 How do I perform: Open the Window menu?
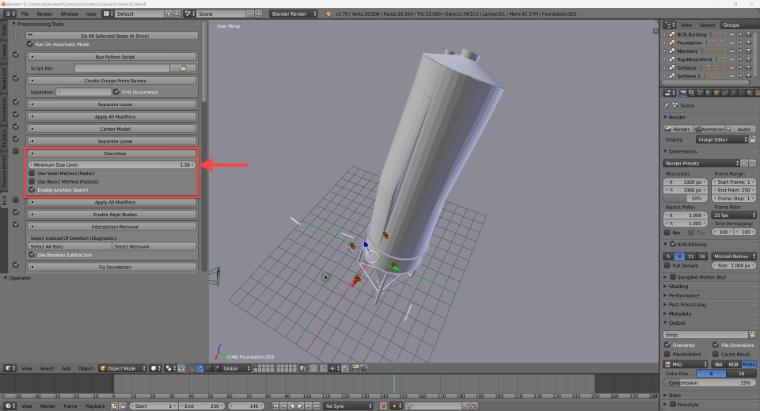pos(69,14)
